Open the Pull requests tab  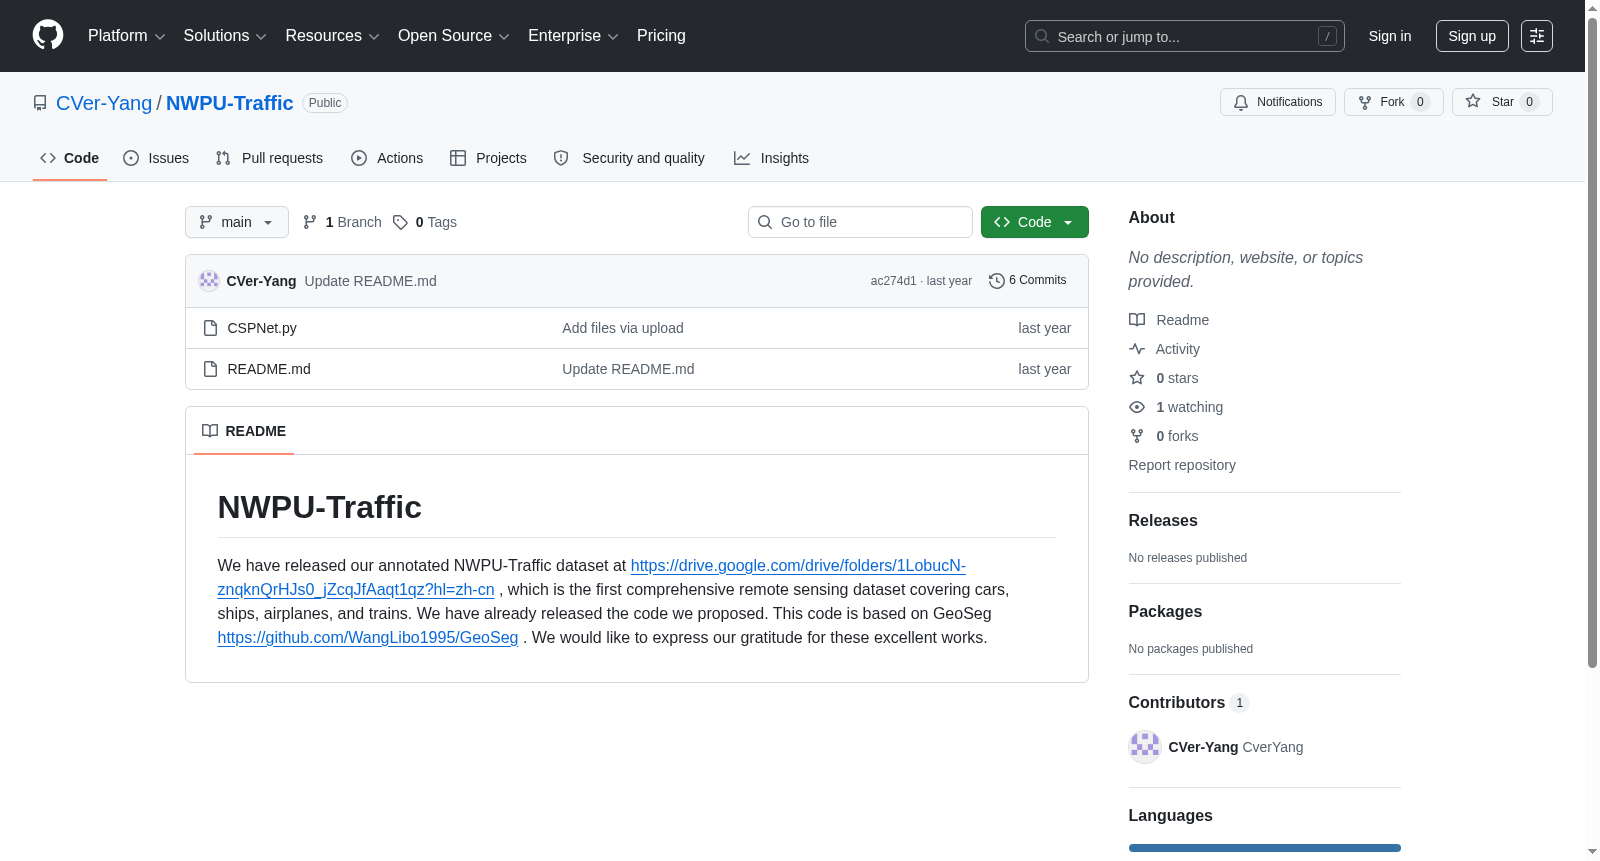point(269,158)
